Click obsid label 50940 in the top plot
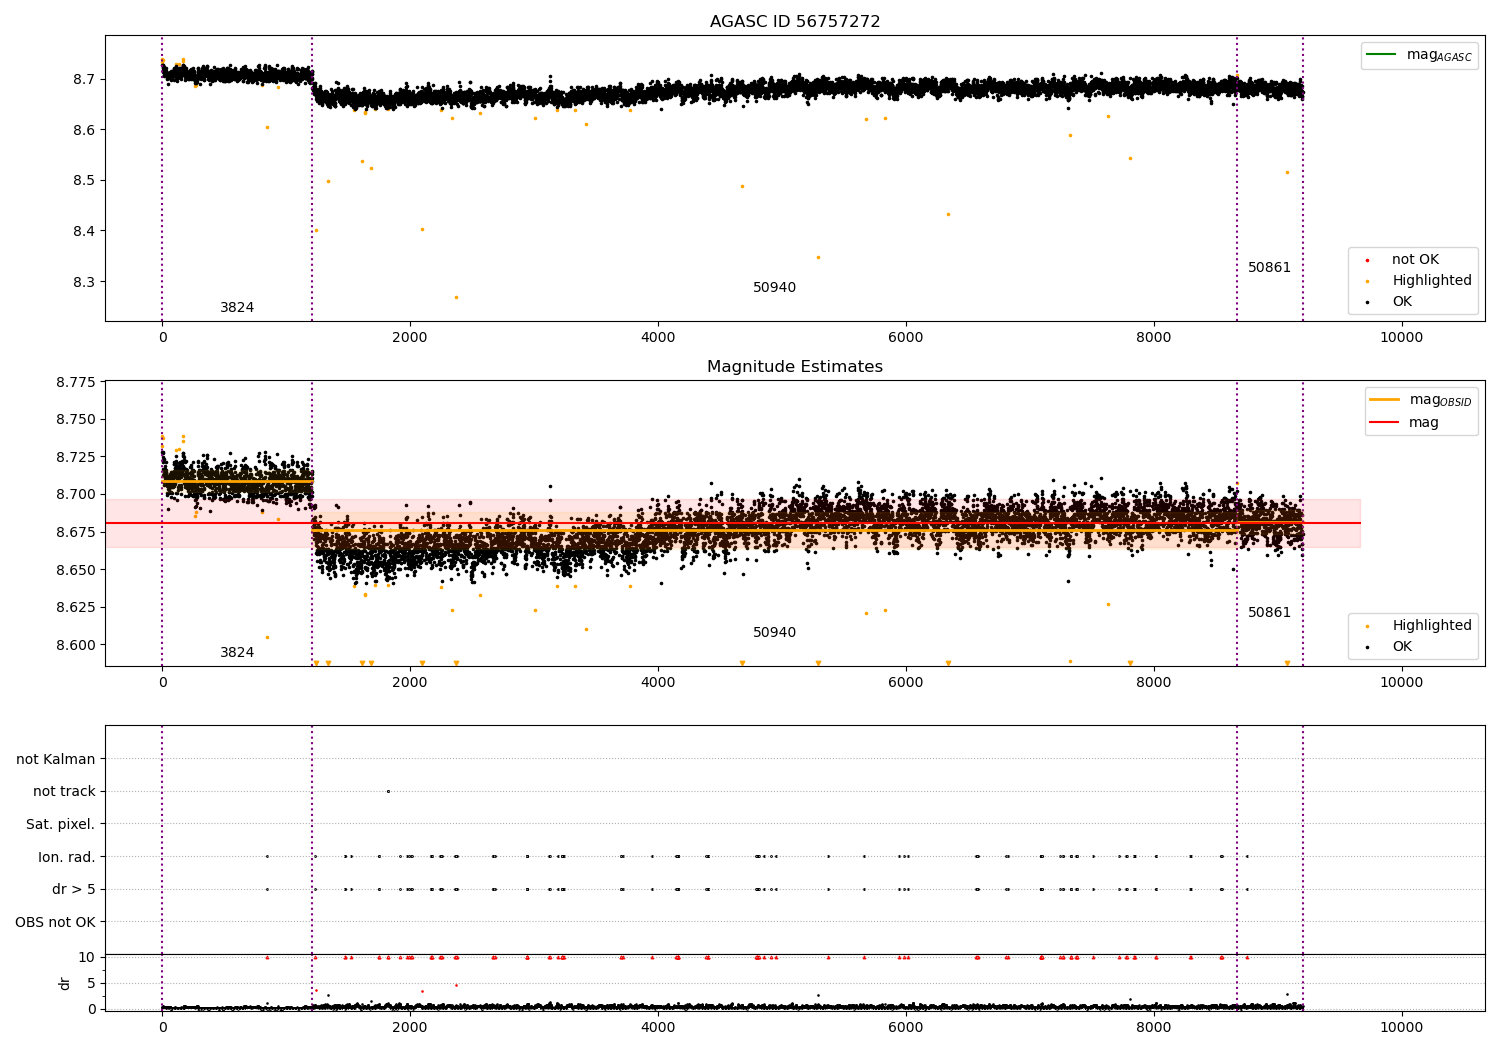Image resolution: width=1500 pixels, height=1050 pixels. click(x=775, y=288)
